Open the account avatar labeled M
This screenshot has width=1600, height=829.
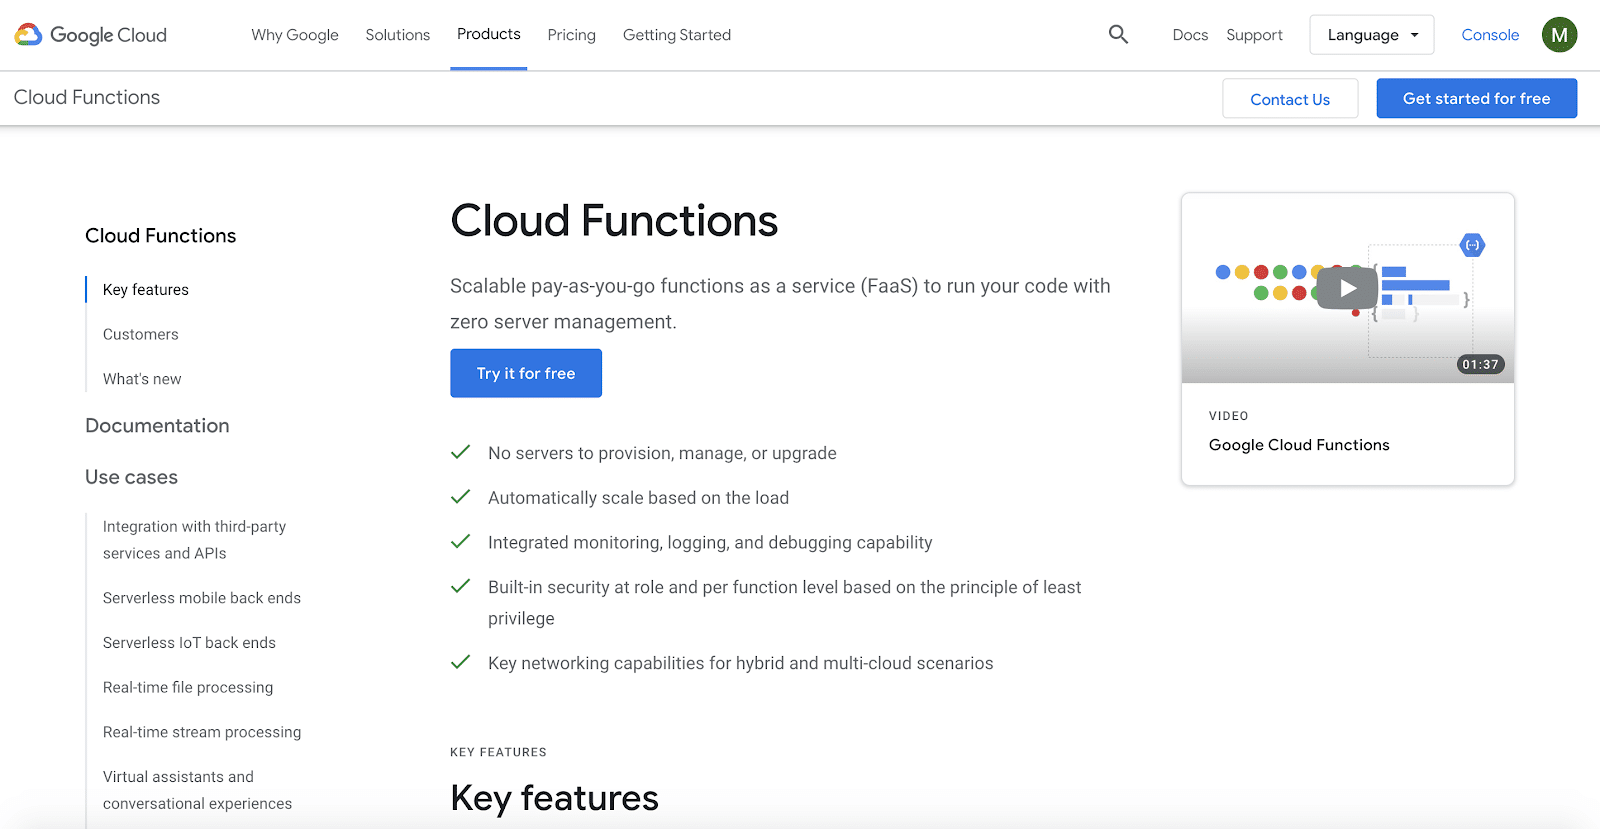(1559, 35)
